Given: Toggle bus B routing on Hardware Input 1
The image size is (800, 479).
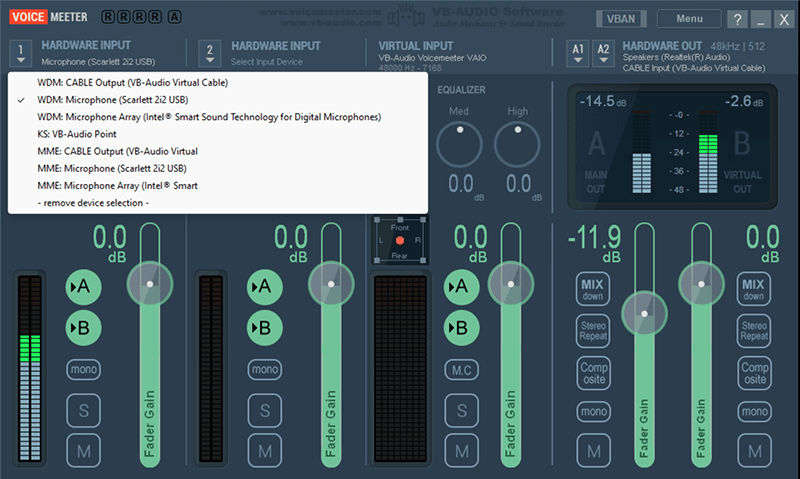Looking at the screenshot, I should pyautogui.click(x=83, y=327).
